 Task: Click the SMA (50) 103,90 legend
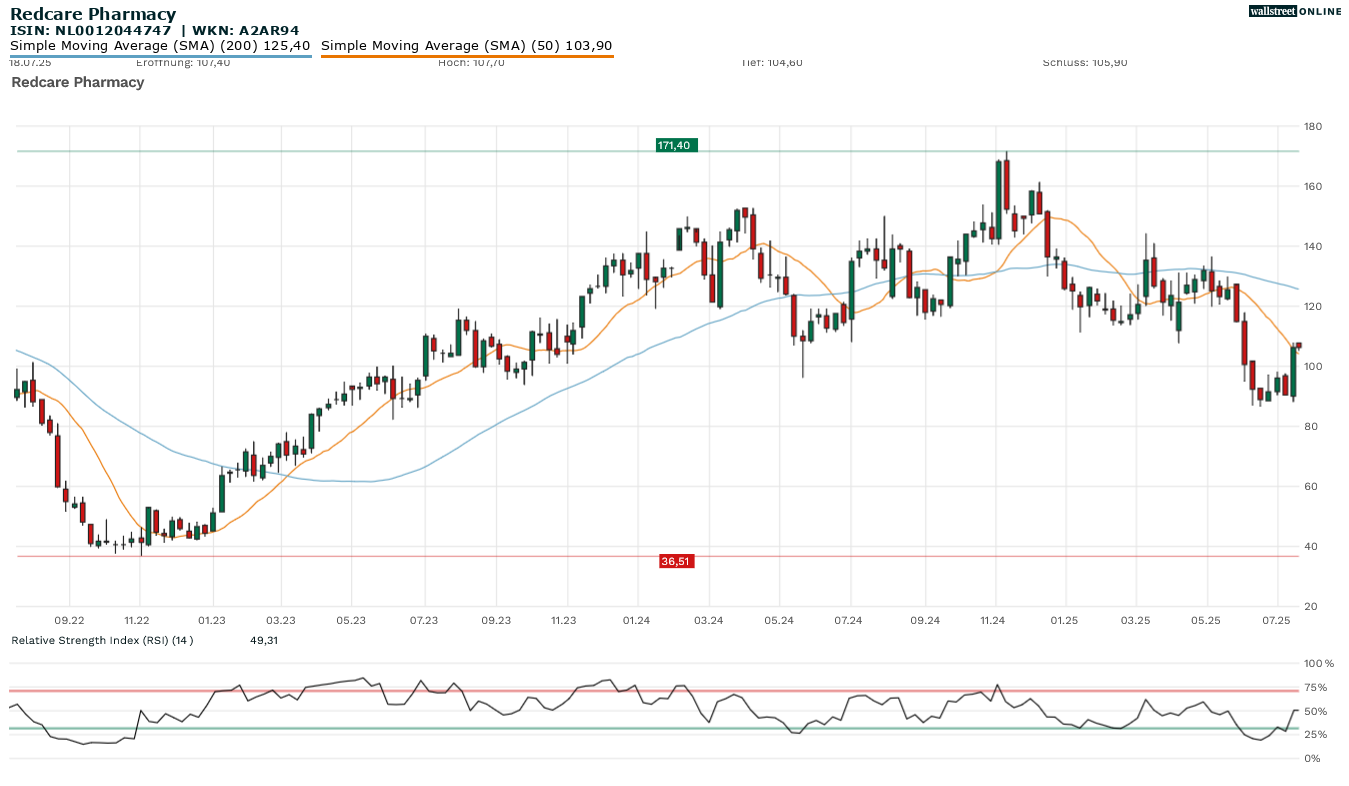click(x=467, y=46)
